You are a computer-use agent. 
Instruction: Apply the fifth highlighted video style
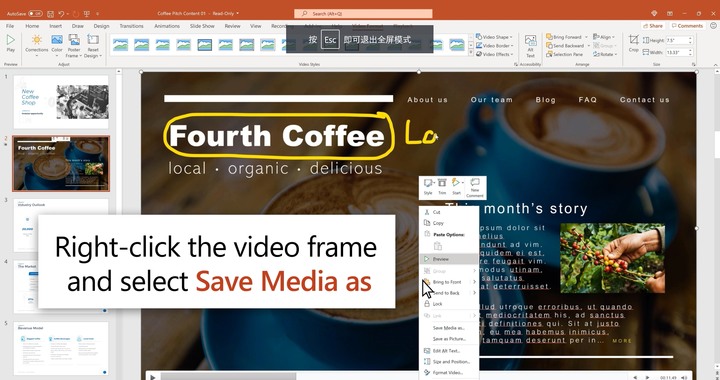(x=205, y=45)
